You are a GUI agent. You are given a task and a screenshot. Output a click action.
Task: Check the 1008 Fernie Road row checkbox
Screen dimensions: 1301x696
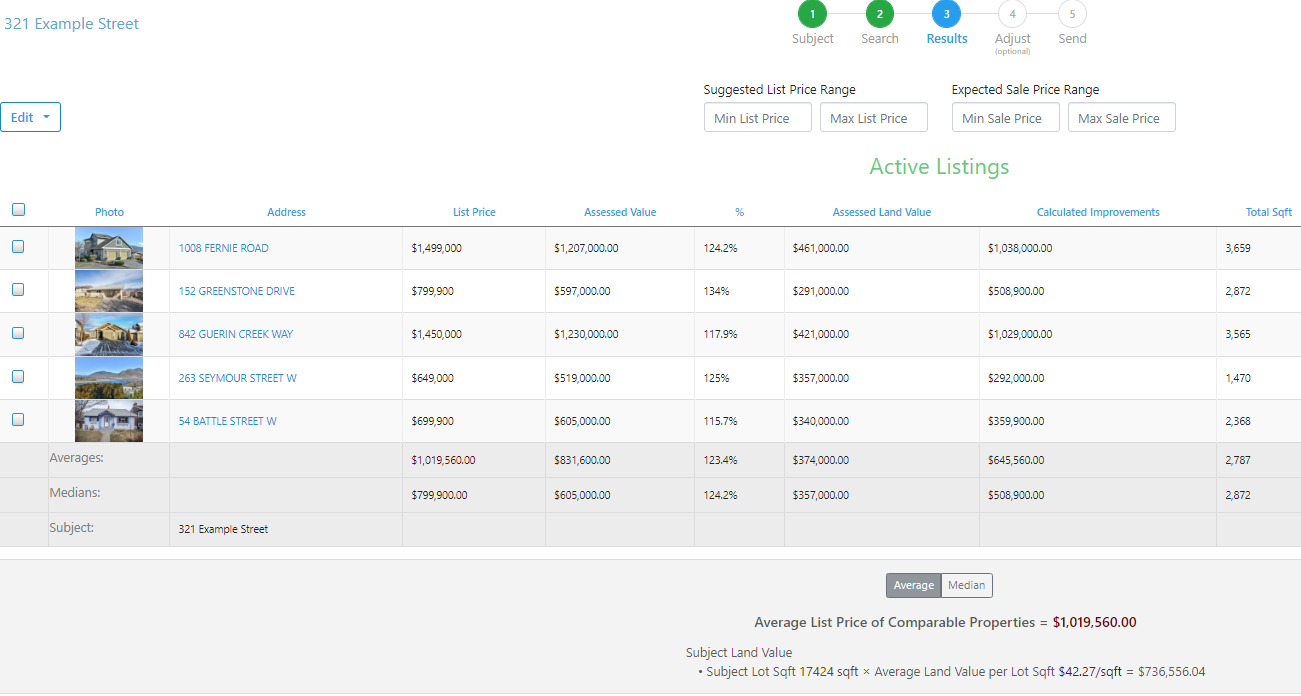coord(18,247)
